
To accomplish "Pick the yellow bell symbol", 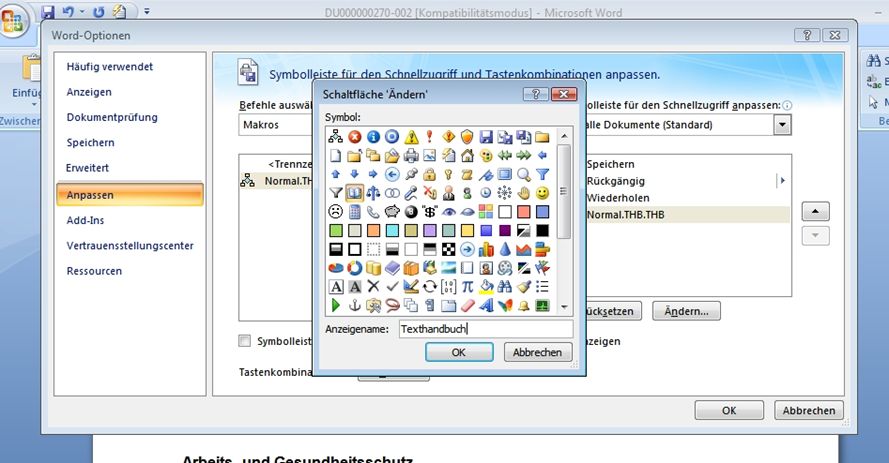I will [524, 305].
